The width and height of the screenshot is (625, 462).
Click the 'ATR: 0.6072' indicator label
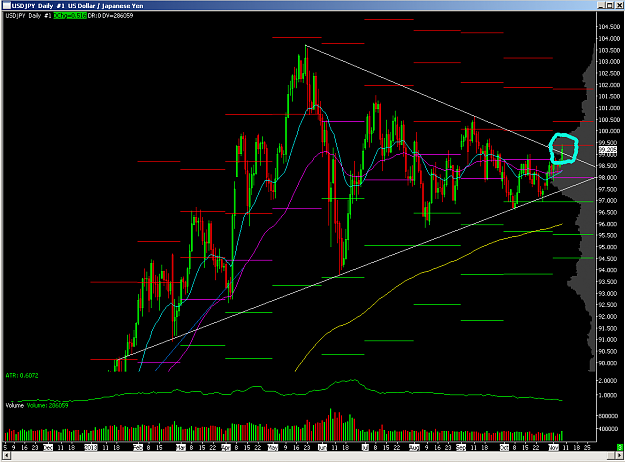22,375
